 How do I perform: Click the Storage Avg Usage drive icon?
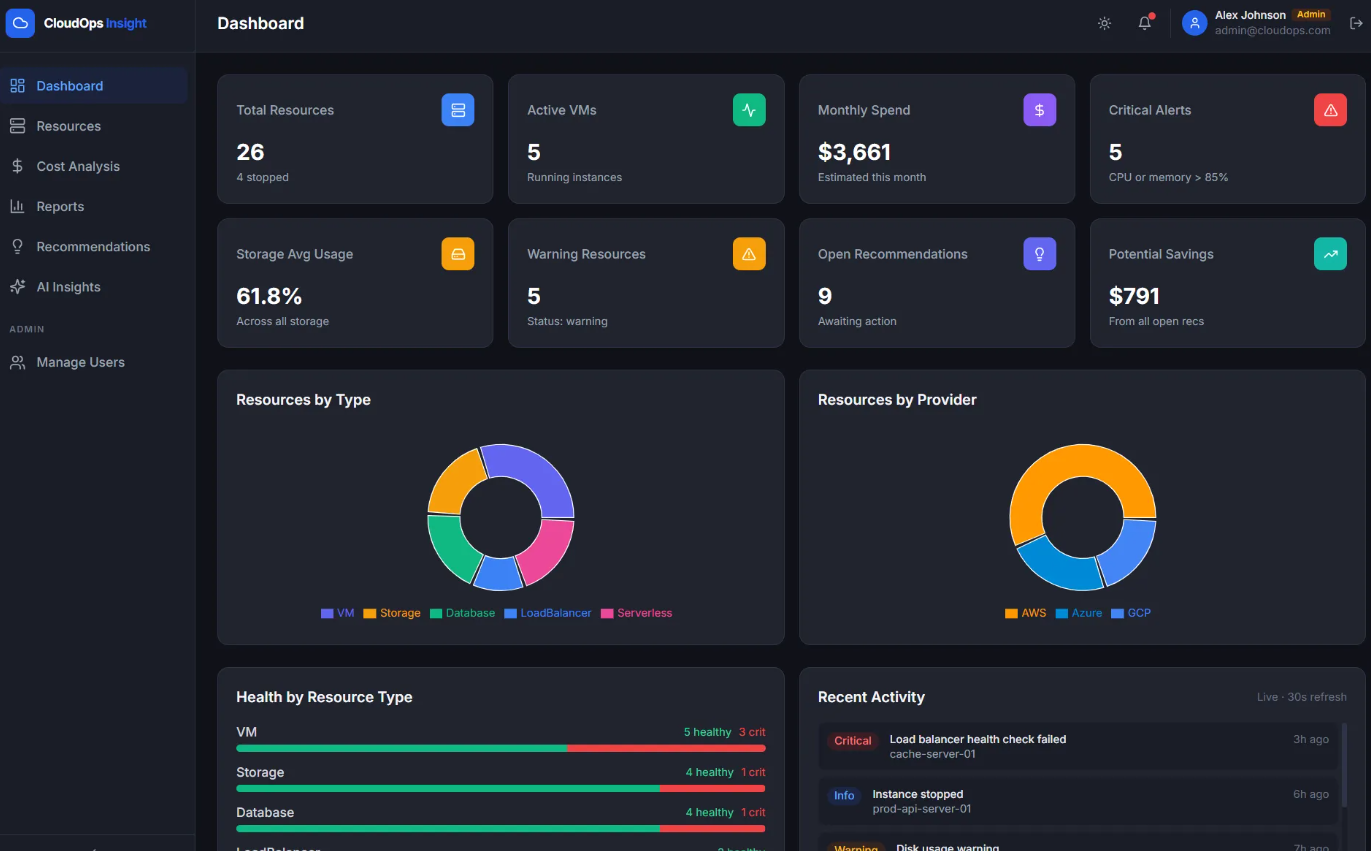tap(458, 254)
